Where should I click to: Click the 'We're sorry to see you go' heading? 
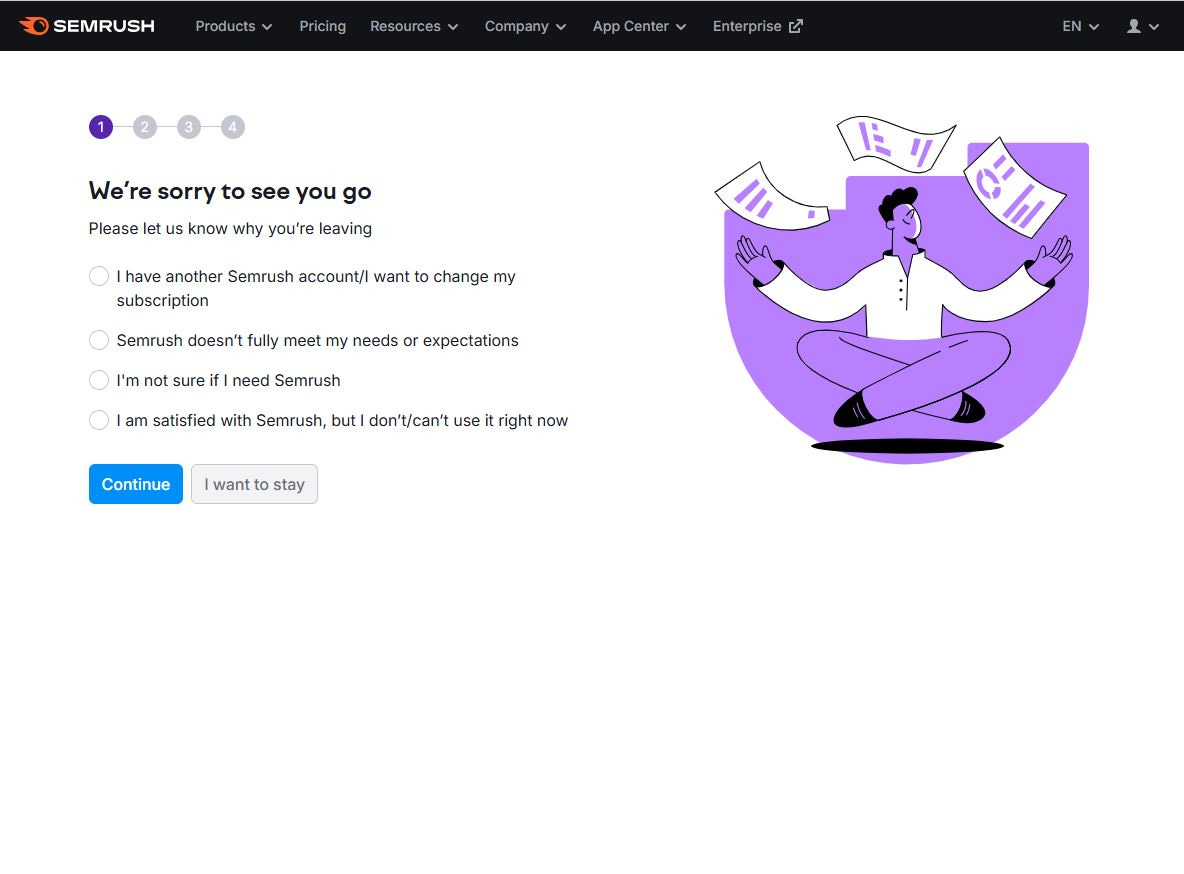tap(230, 191)
